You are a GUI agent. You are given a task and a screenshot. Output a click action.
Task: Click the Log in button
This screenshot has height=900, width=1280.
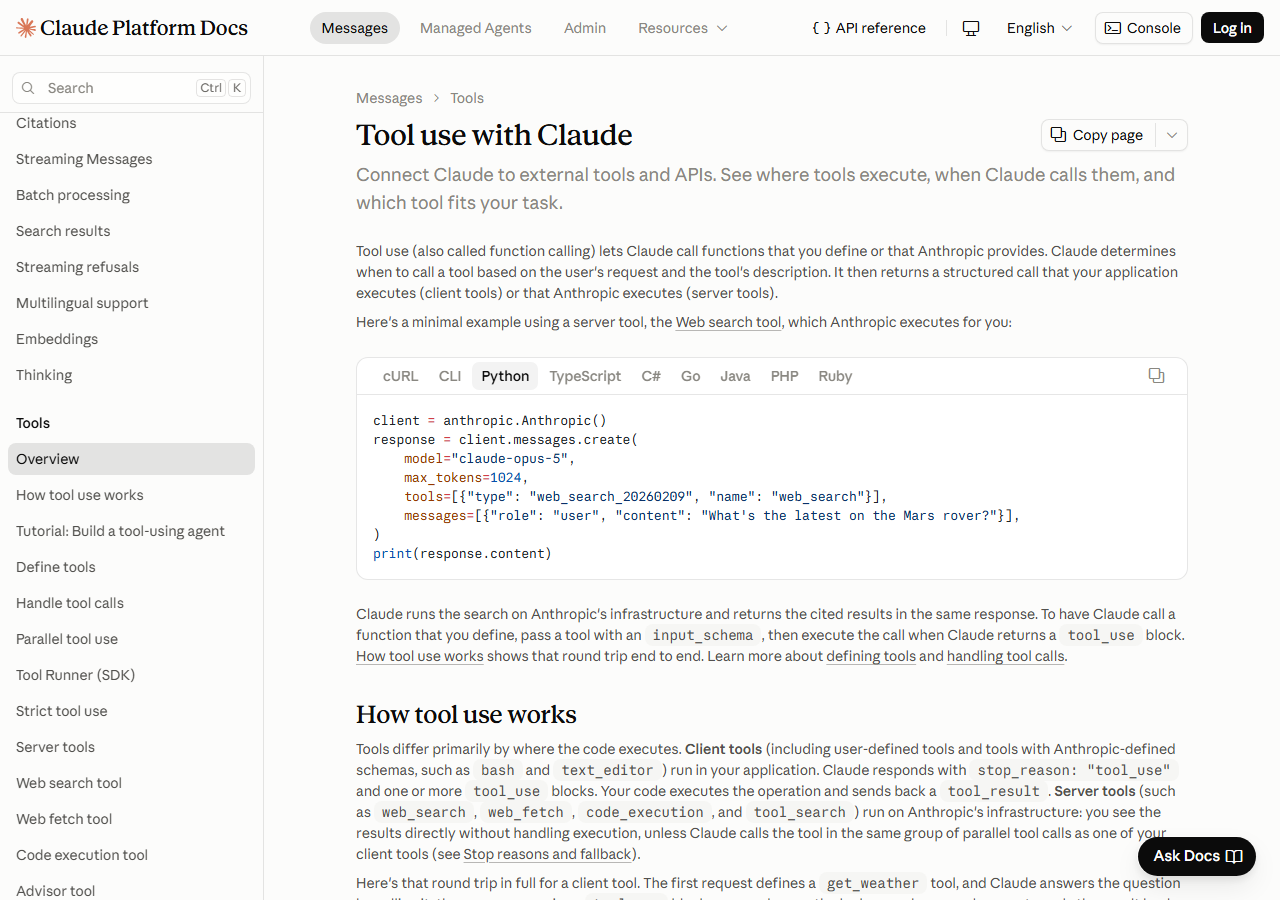coord(1232,28)
